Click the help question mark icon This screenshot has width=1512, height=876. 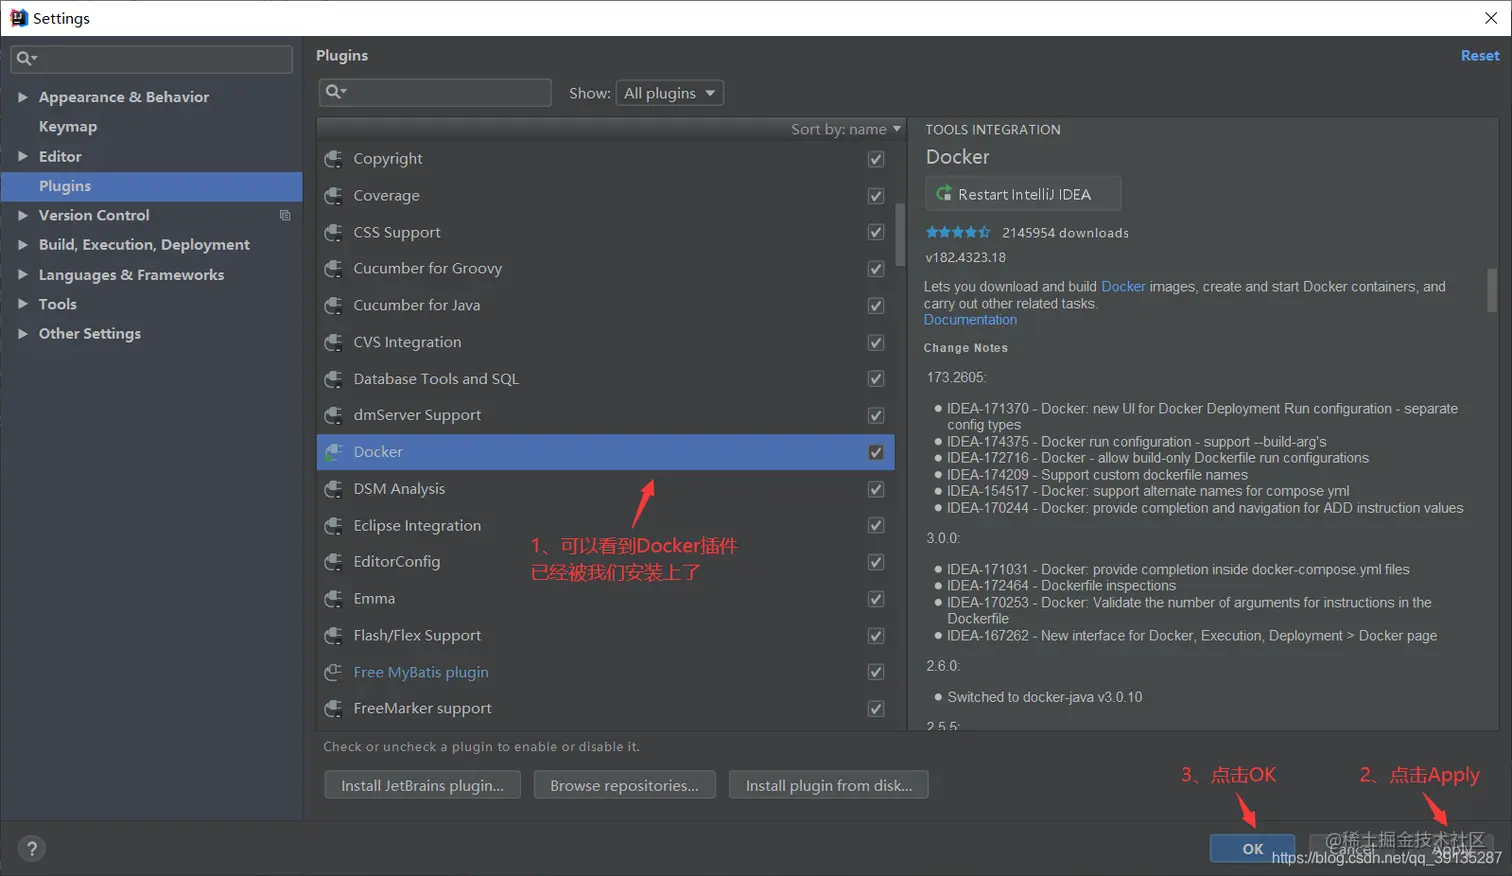point(32,849)
